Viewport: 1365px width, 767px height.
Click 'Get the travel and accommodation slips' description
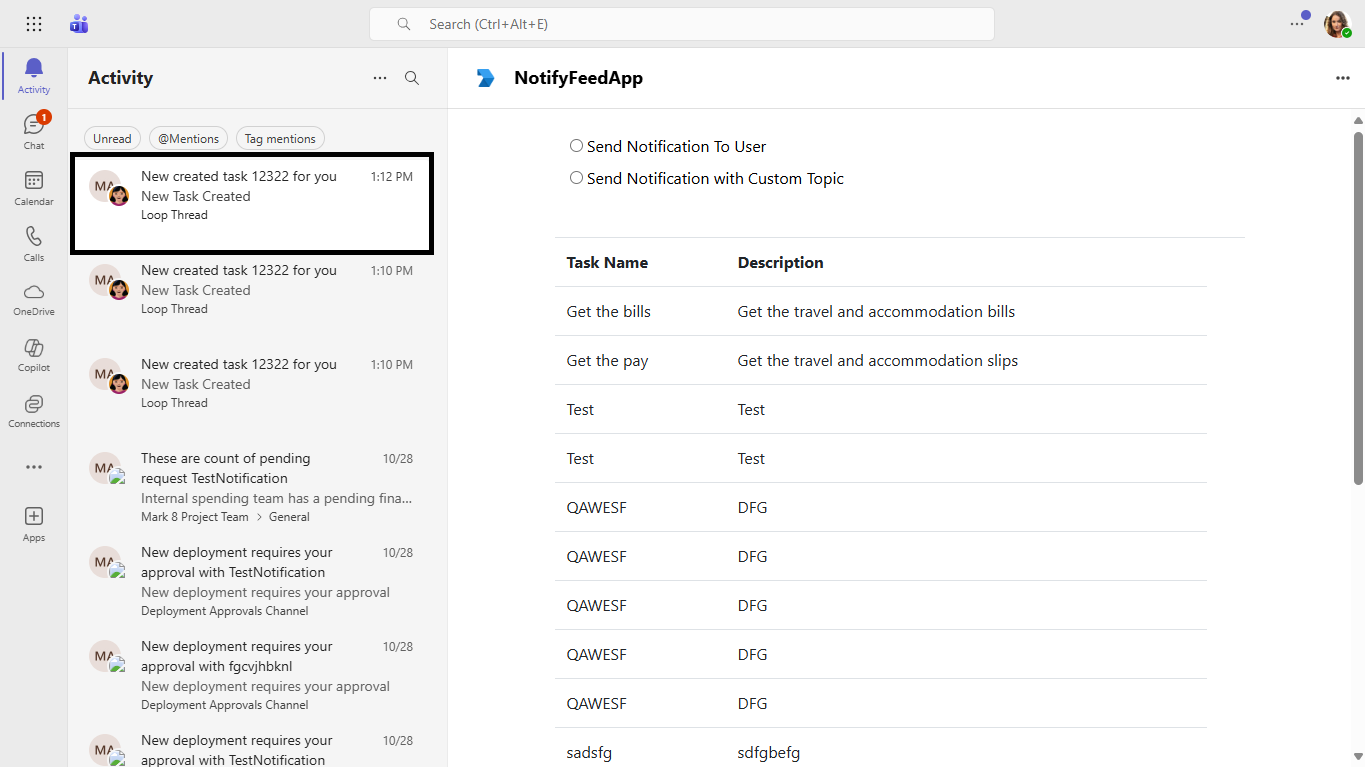point(878,360)
